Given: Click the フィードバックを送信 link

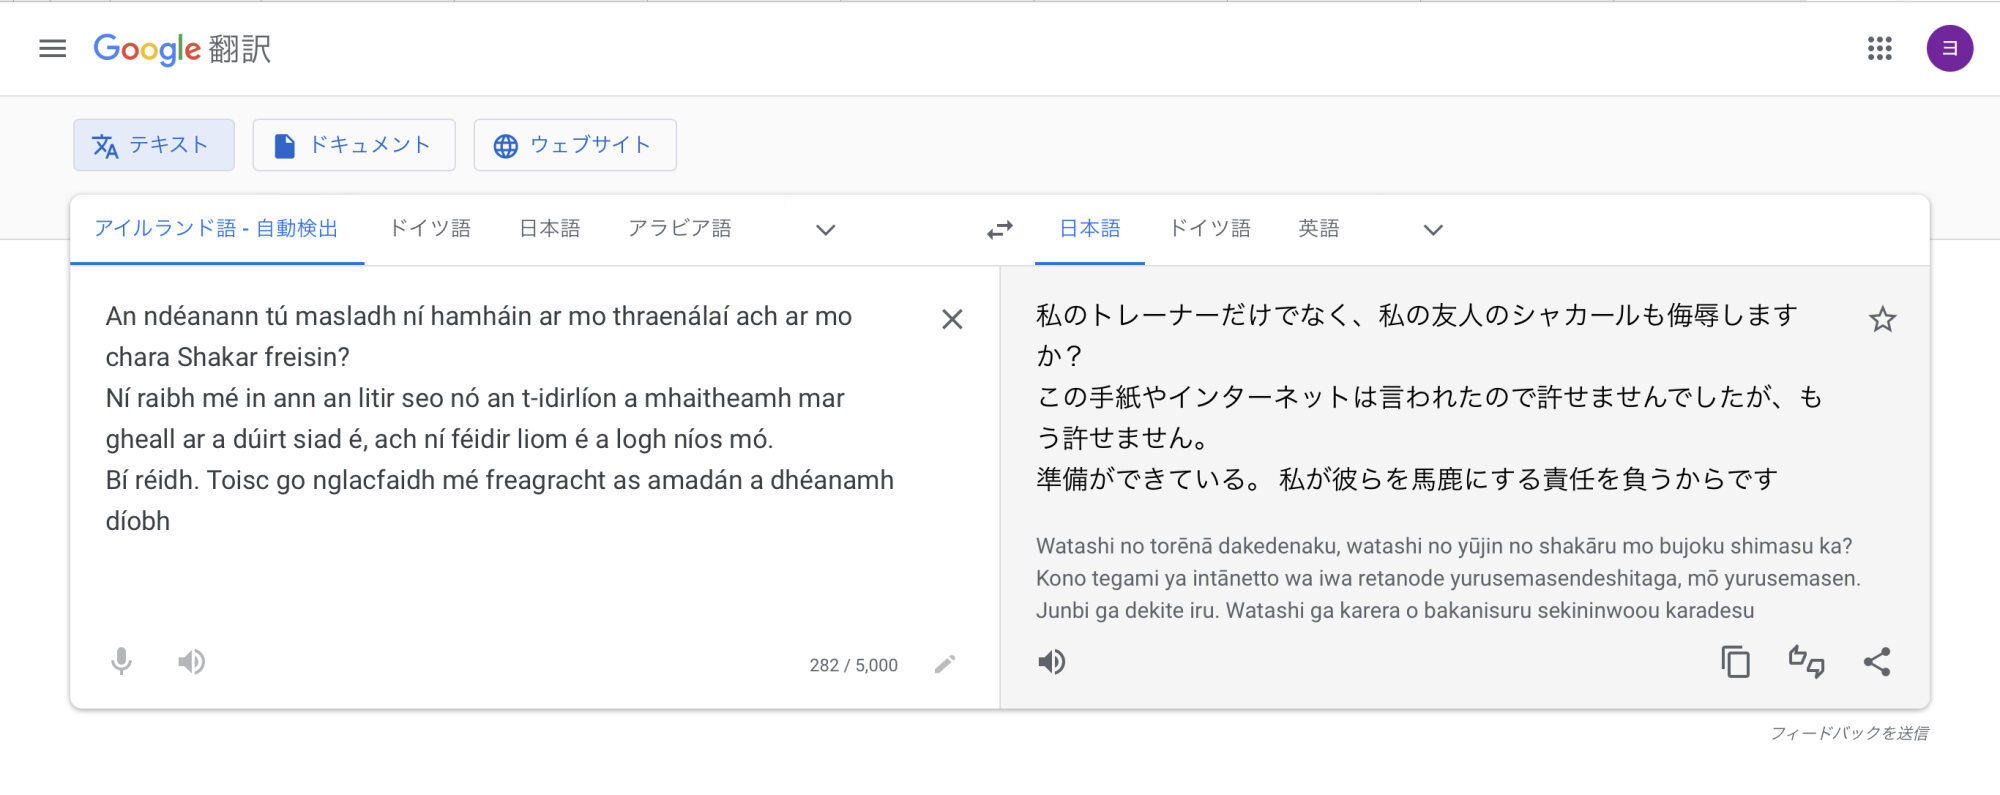Looking at the screenshot, I should 1849,733.
